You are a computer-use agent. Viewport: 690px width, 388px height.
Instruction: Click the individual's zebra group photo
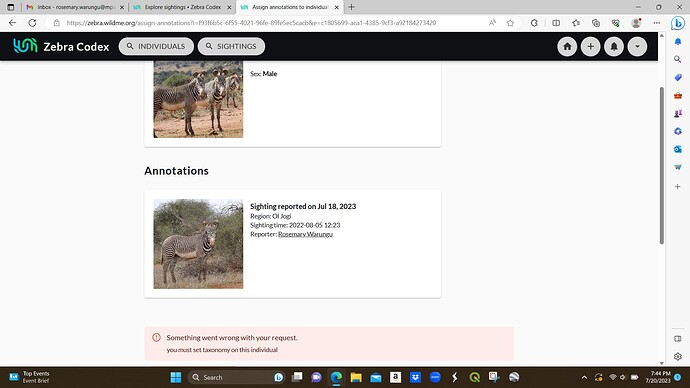point(198,99)
